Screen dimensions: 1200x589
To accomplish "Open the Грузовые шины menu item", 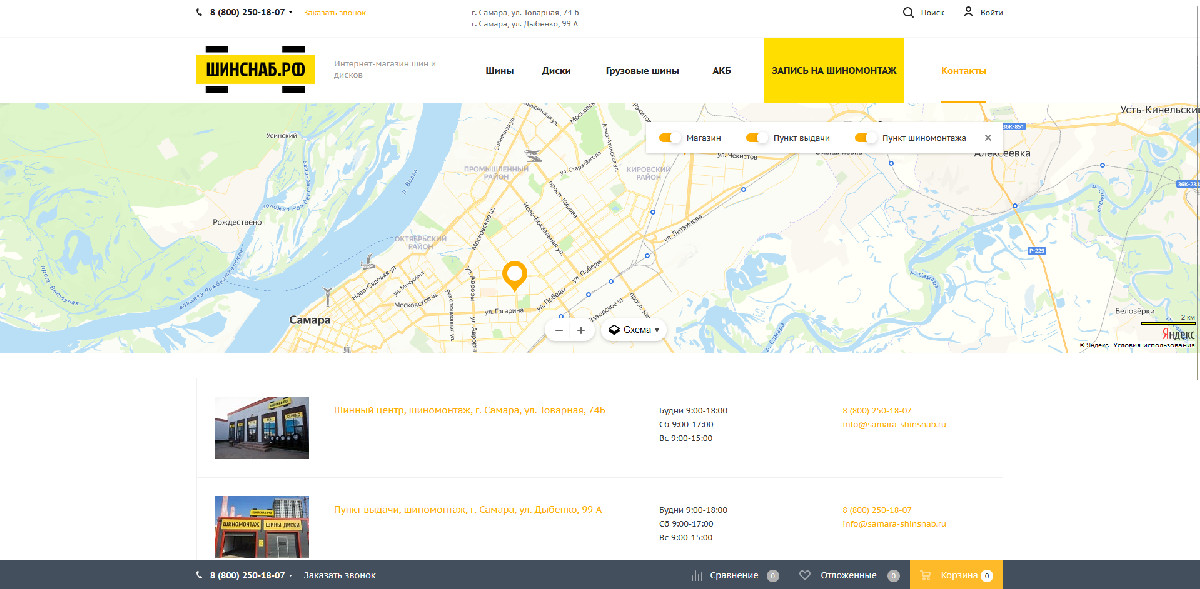I will pyautogui.click(x=642, y=71).
